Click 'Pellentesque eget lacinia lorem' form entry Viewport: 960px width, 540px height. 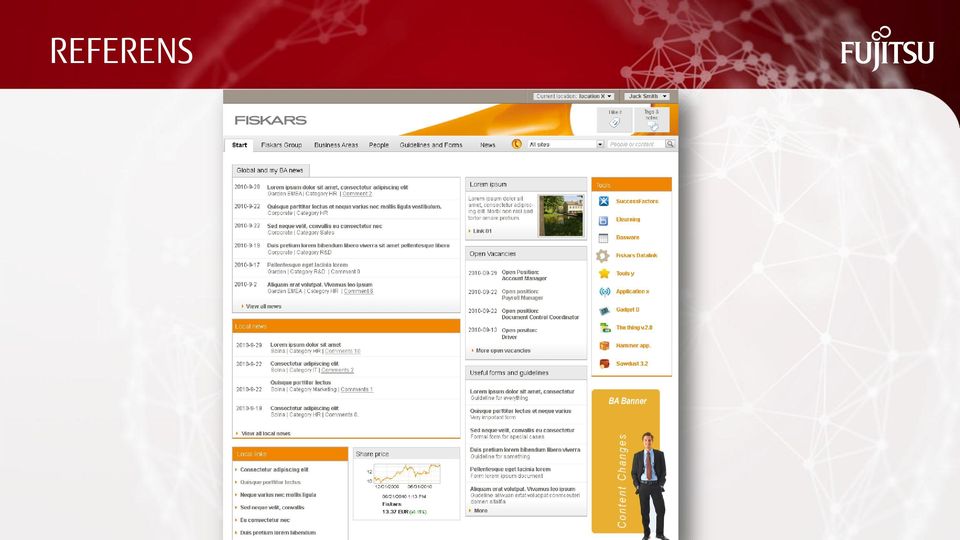pos(510,469)
